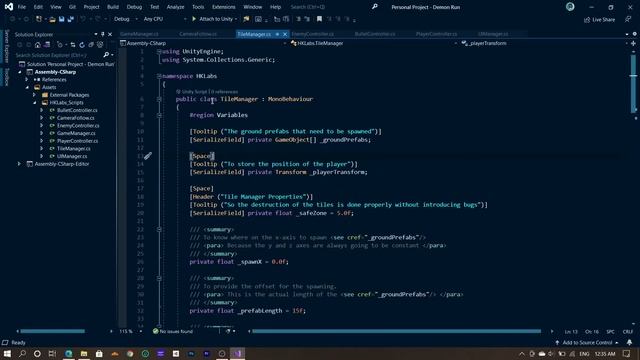Open the Extensions menu
Viewport: 640px width, 360px height.
[224, 7]
